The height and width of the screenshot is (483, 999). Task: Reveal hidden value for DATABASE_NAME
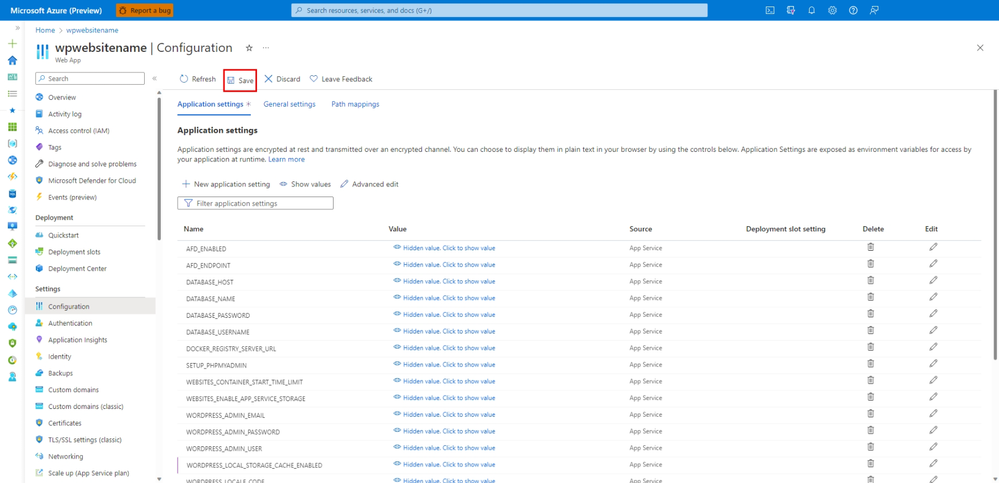coord(444,298)
